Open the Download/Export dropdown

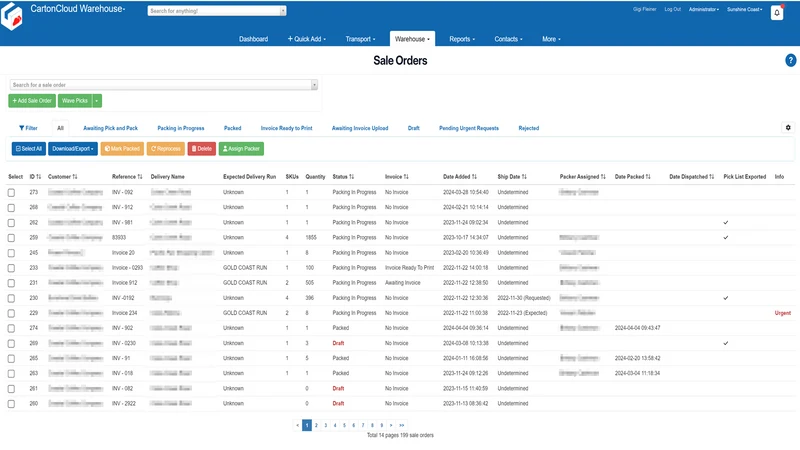pos(73,148)
